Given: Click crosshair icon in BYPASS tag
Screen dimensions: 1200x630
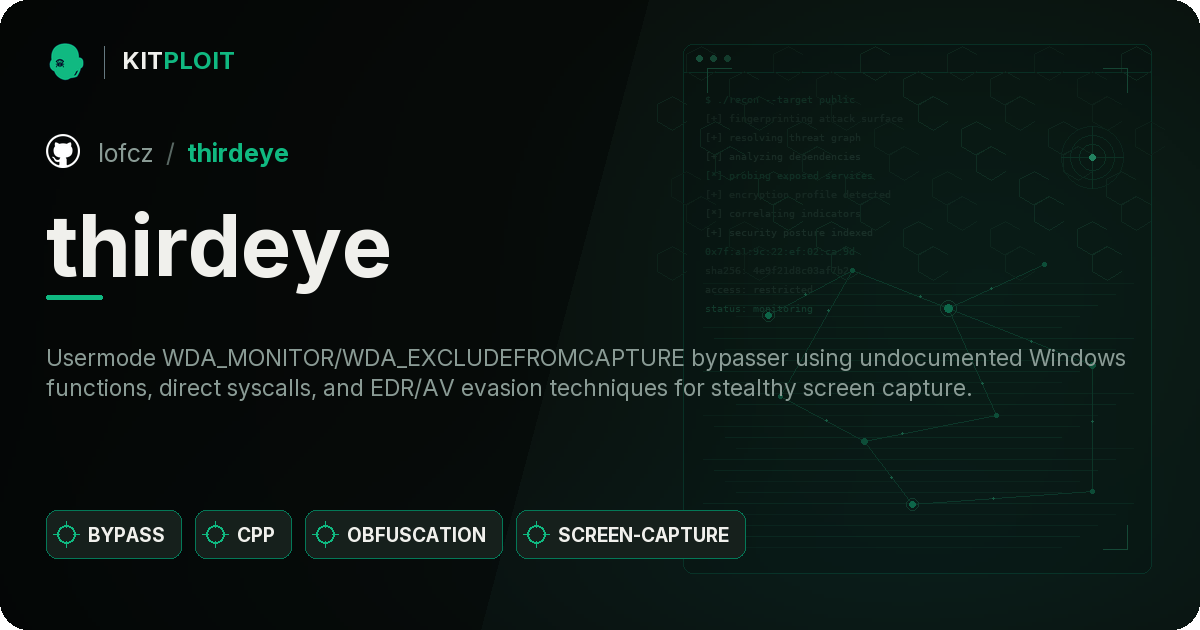Looking at the screenshot, I should point(67,535).
